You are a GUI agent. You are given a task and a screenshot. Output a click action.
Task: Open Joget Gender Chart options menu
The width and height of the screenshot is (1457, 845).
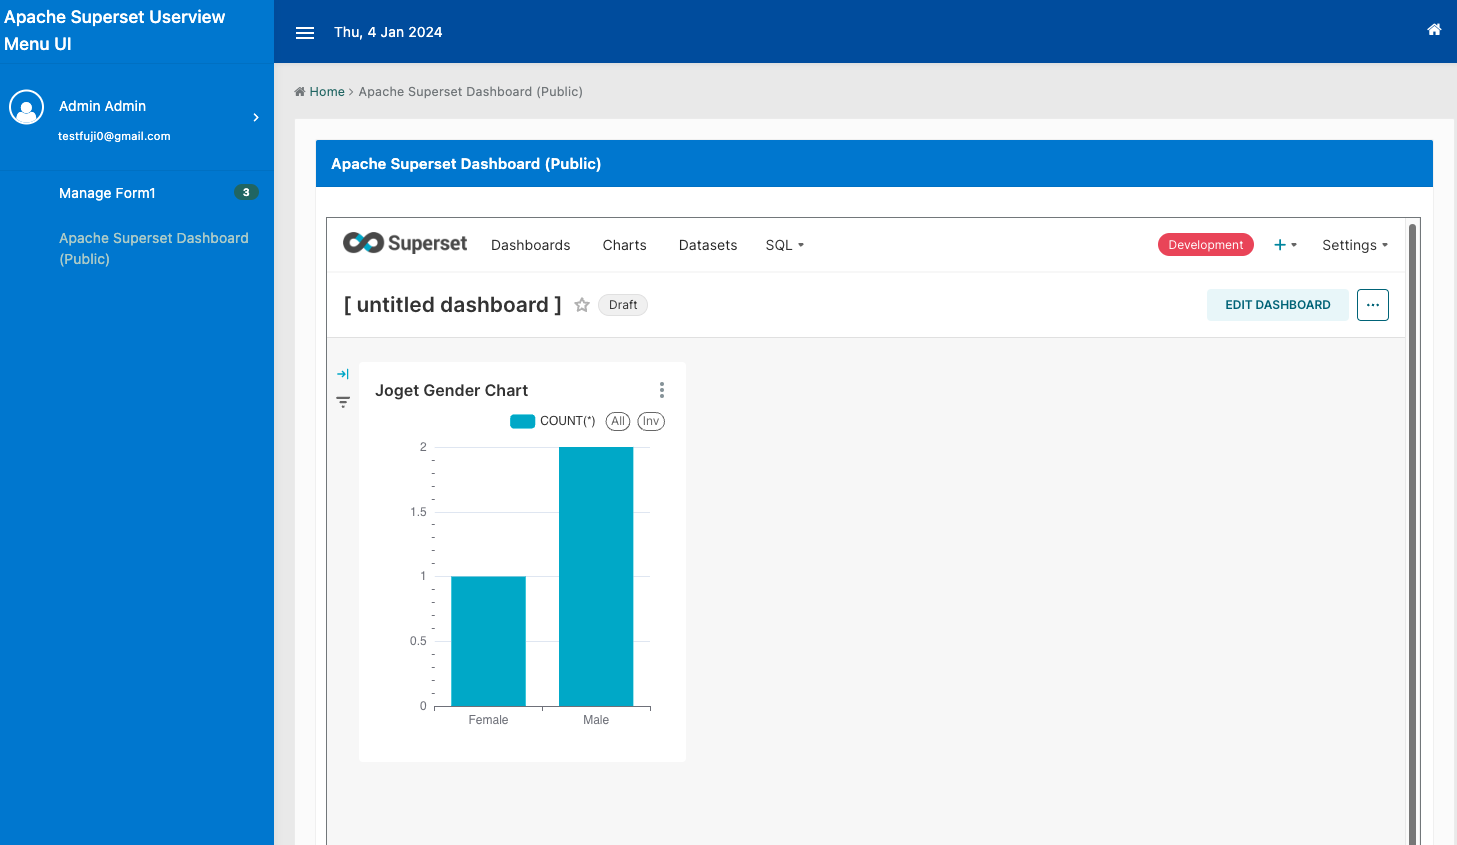(661, 390)
